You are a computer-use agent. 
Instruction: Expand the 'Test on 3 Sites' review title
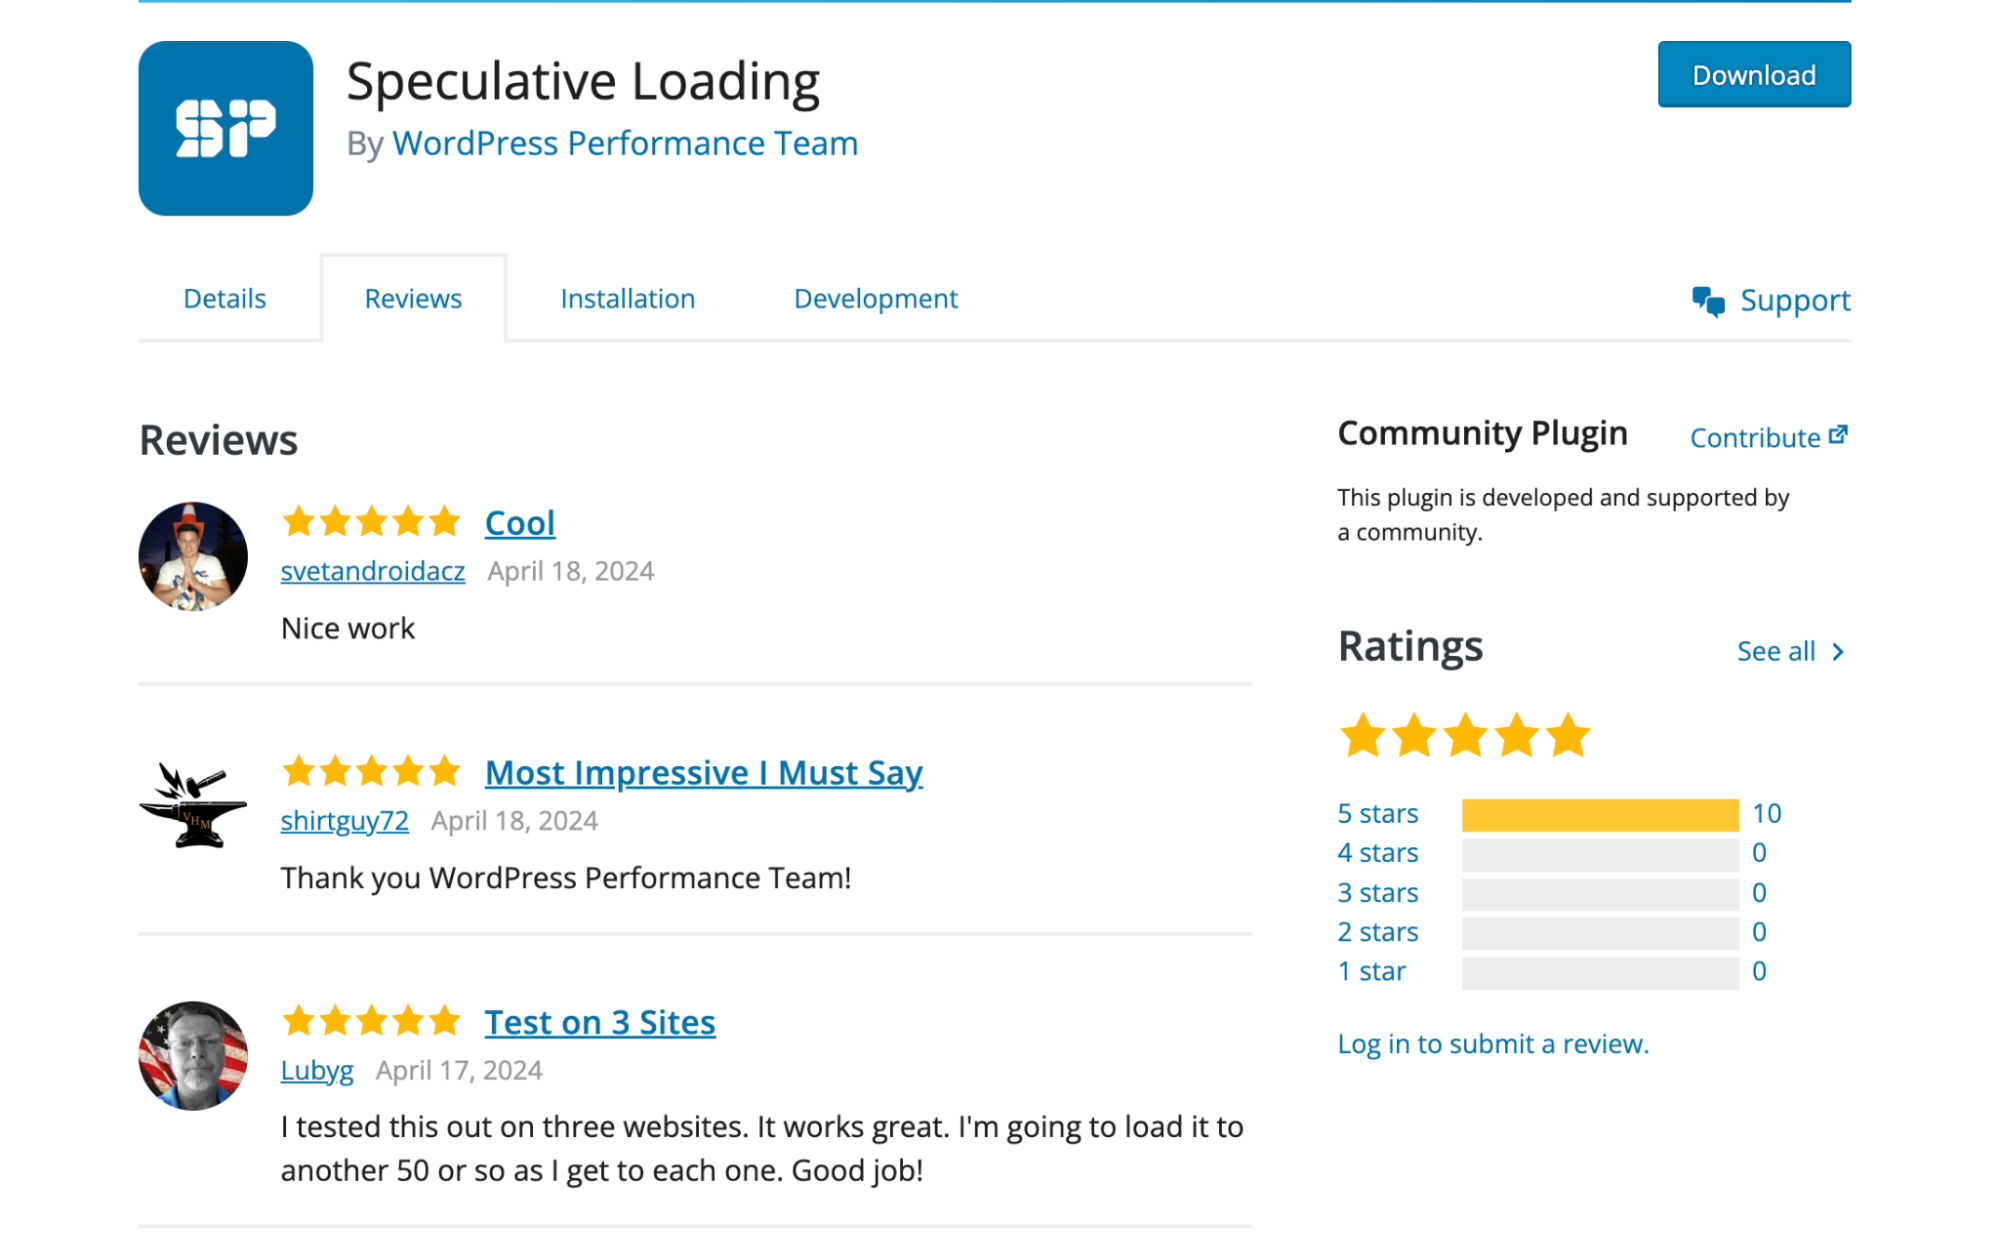click(600, 1020)
